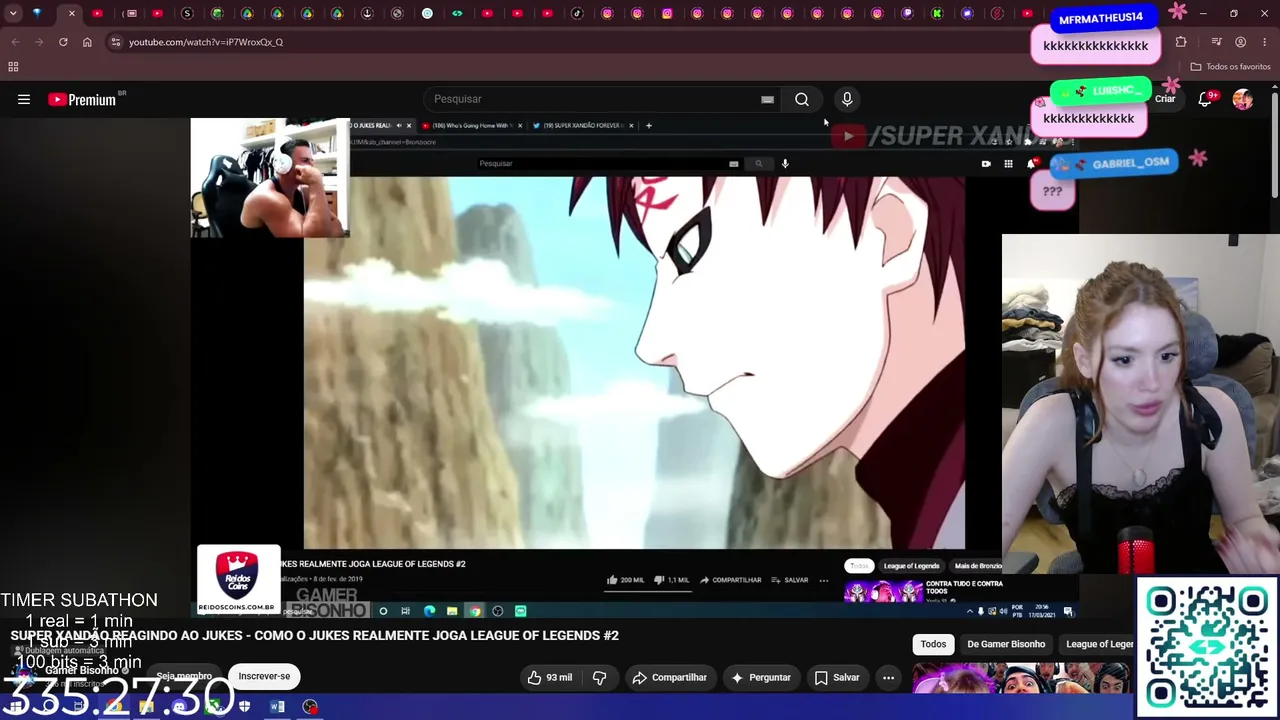
Task: Click the video title SUPER XANDÃO REAGINDO AO JUKES
Action: pos(314,635)
